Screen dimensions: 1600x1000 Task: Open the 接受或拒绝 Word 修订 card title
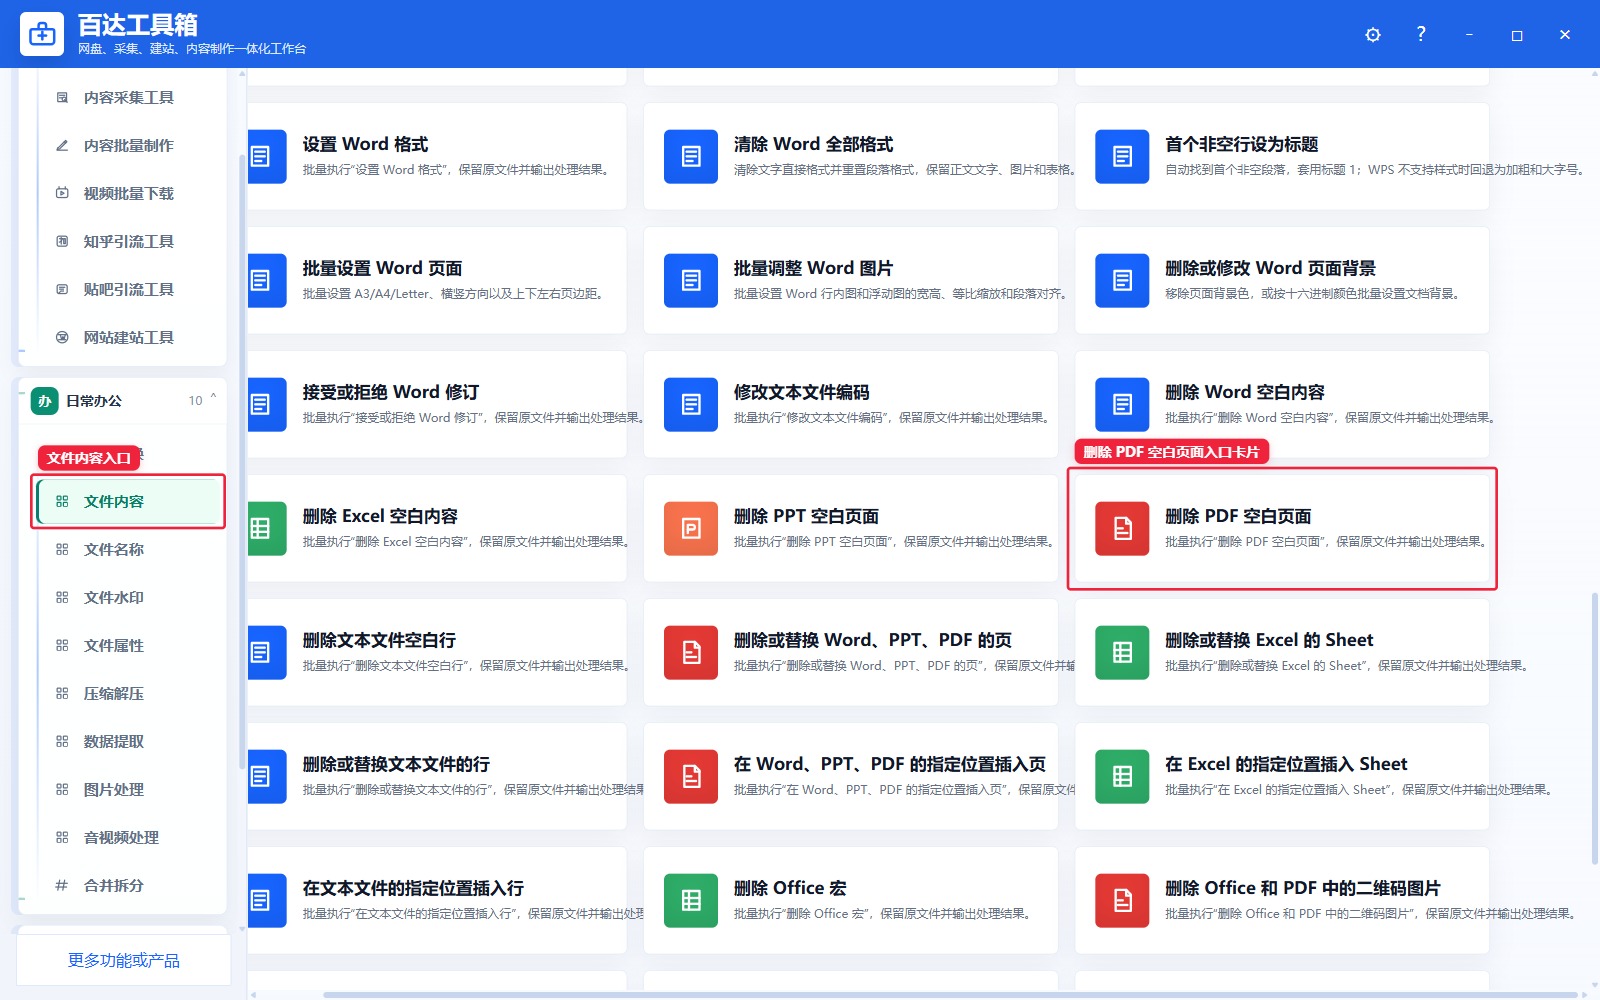[391, 392]
